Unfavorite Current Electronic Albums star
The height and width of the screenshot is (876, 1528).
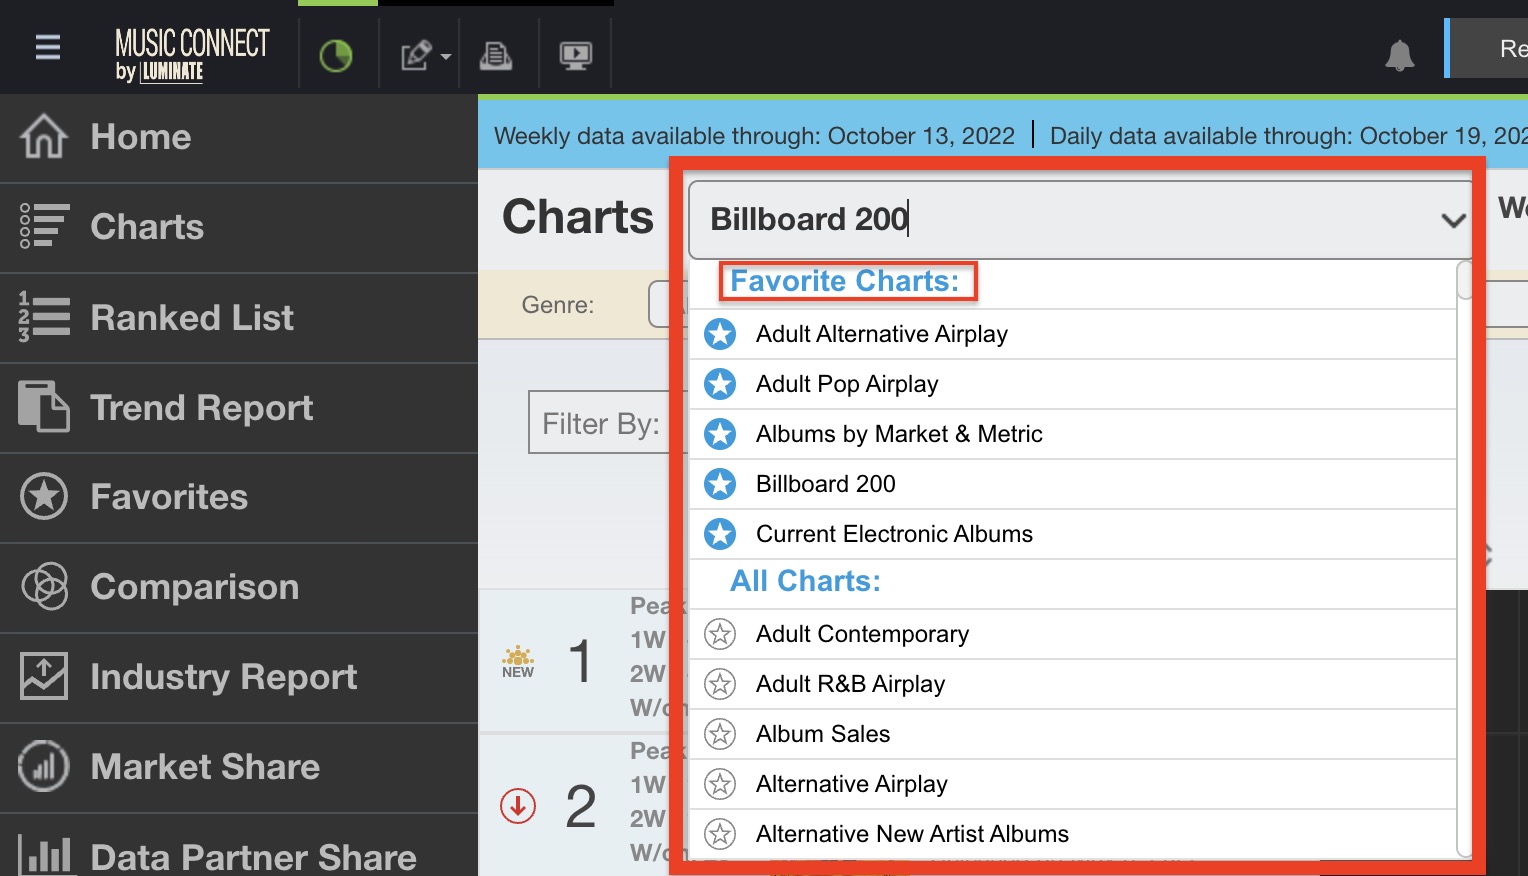pyautogui.click(x=720, y=534)
